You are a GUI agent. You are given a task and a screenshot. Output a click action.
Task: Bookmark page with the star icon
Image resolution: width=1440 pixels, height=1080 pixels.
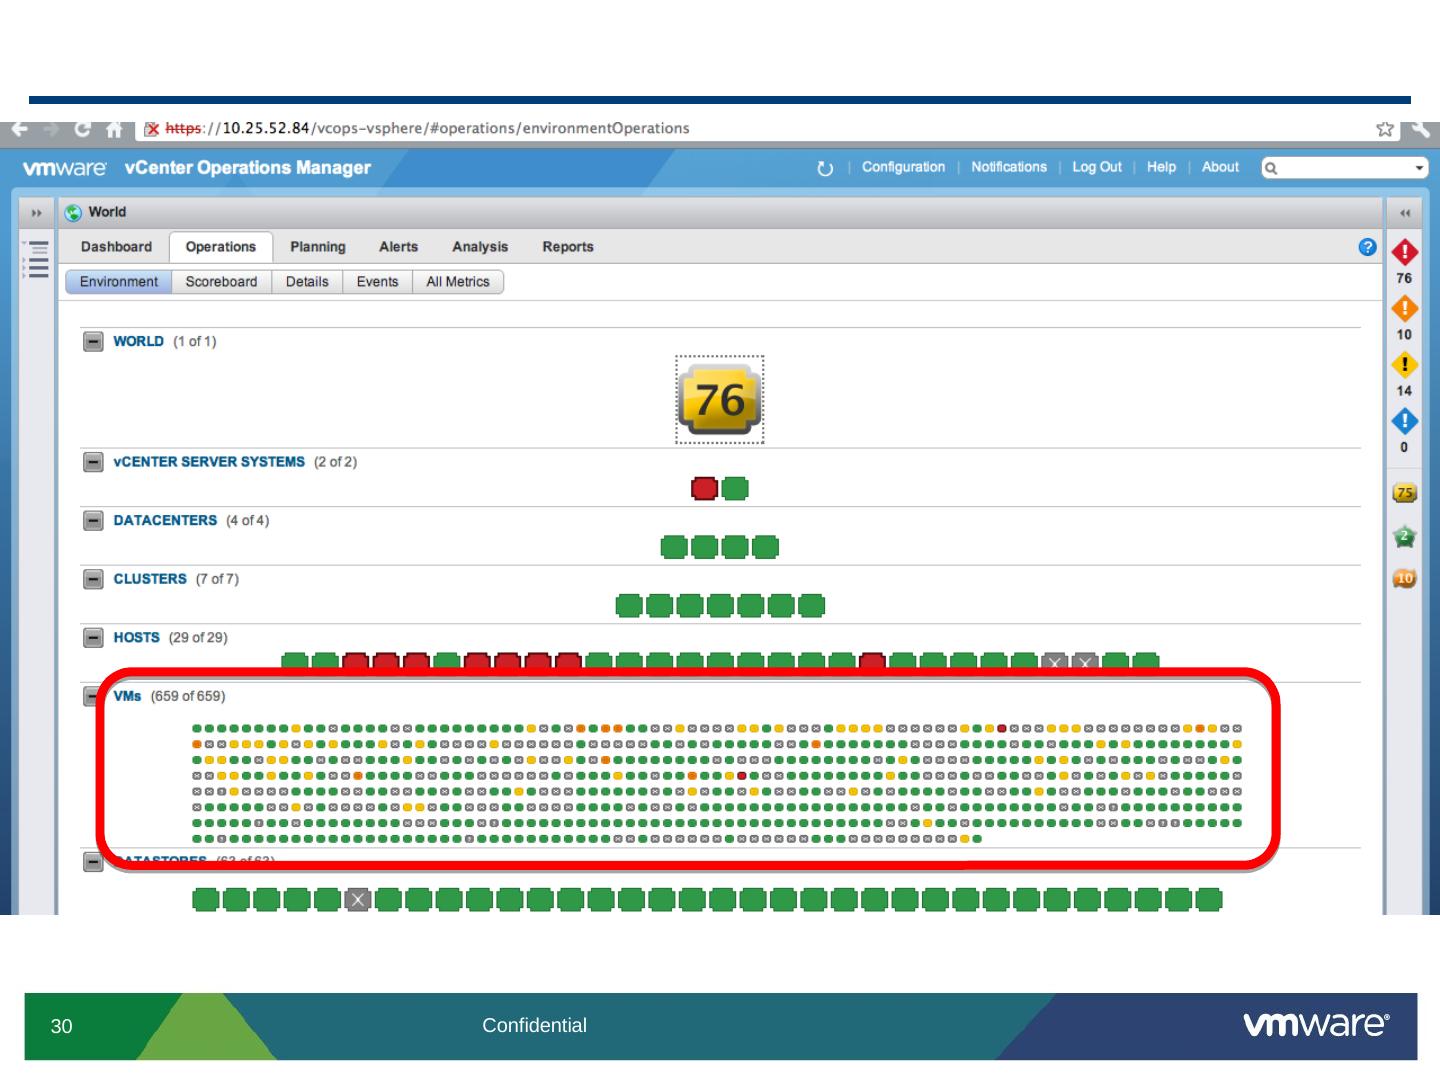(x=1384, y=129)
